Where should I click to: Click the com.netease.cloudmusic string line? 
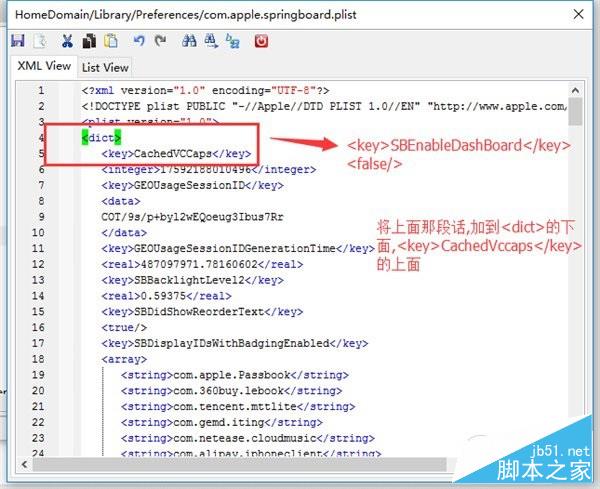[248, 438]
